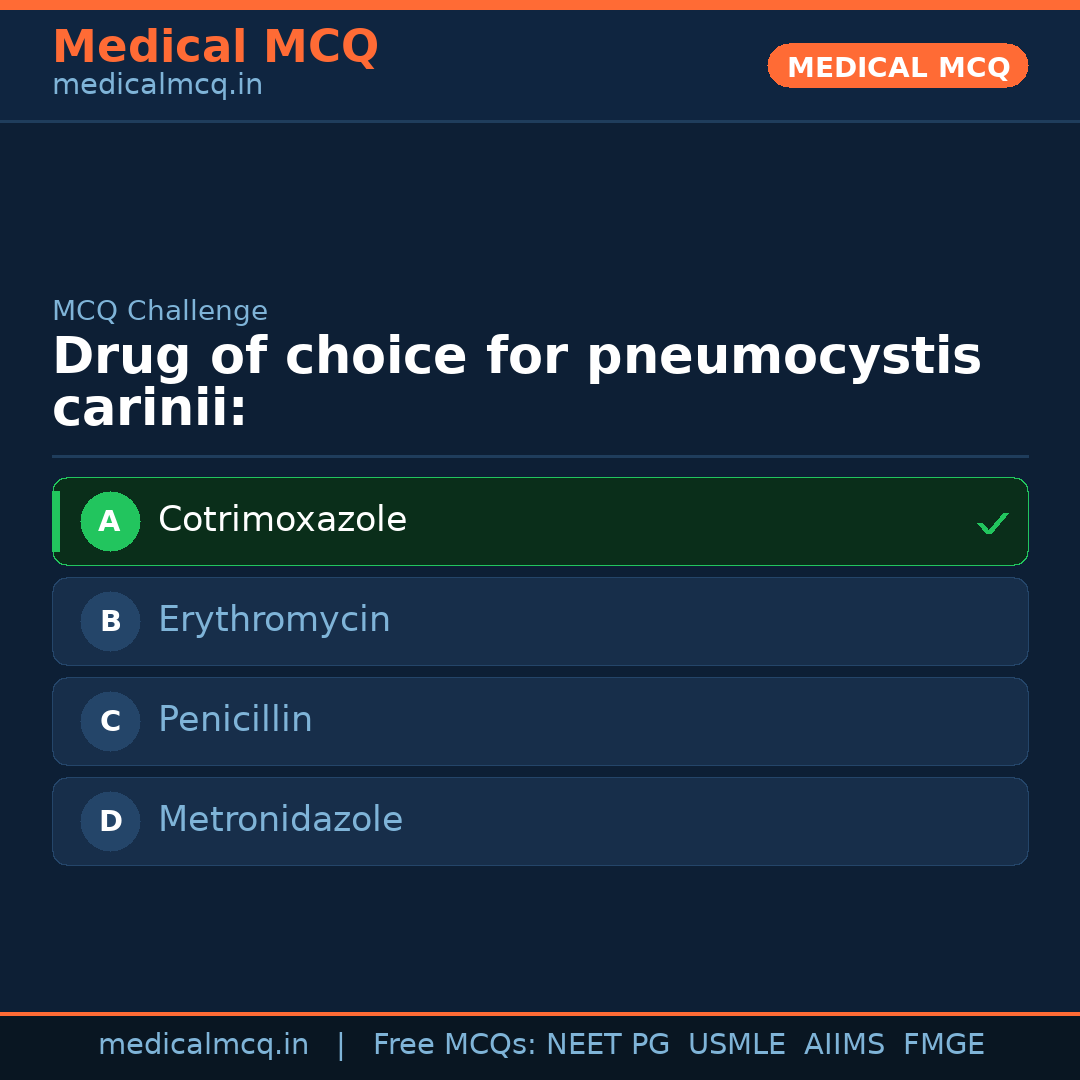The height and width of the screenshot is (1080, 1080).
Task: Click FMGE in the footer
Action: [943, 1045]
